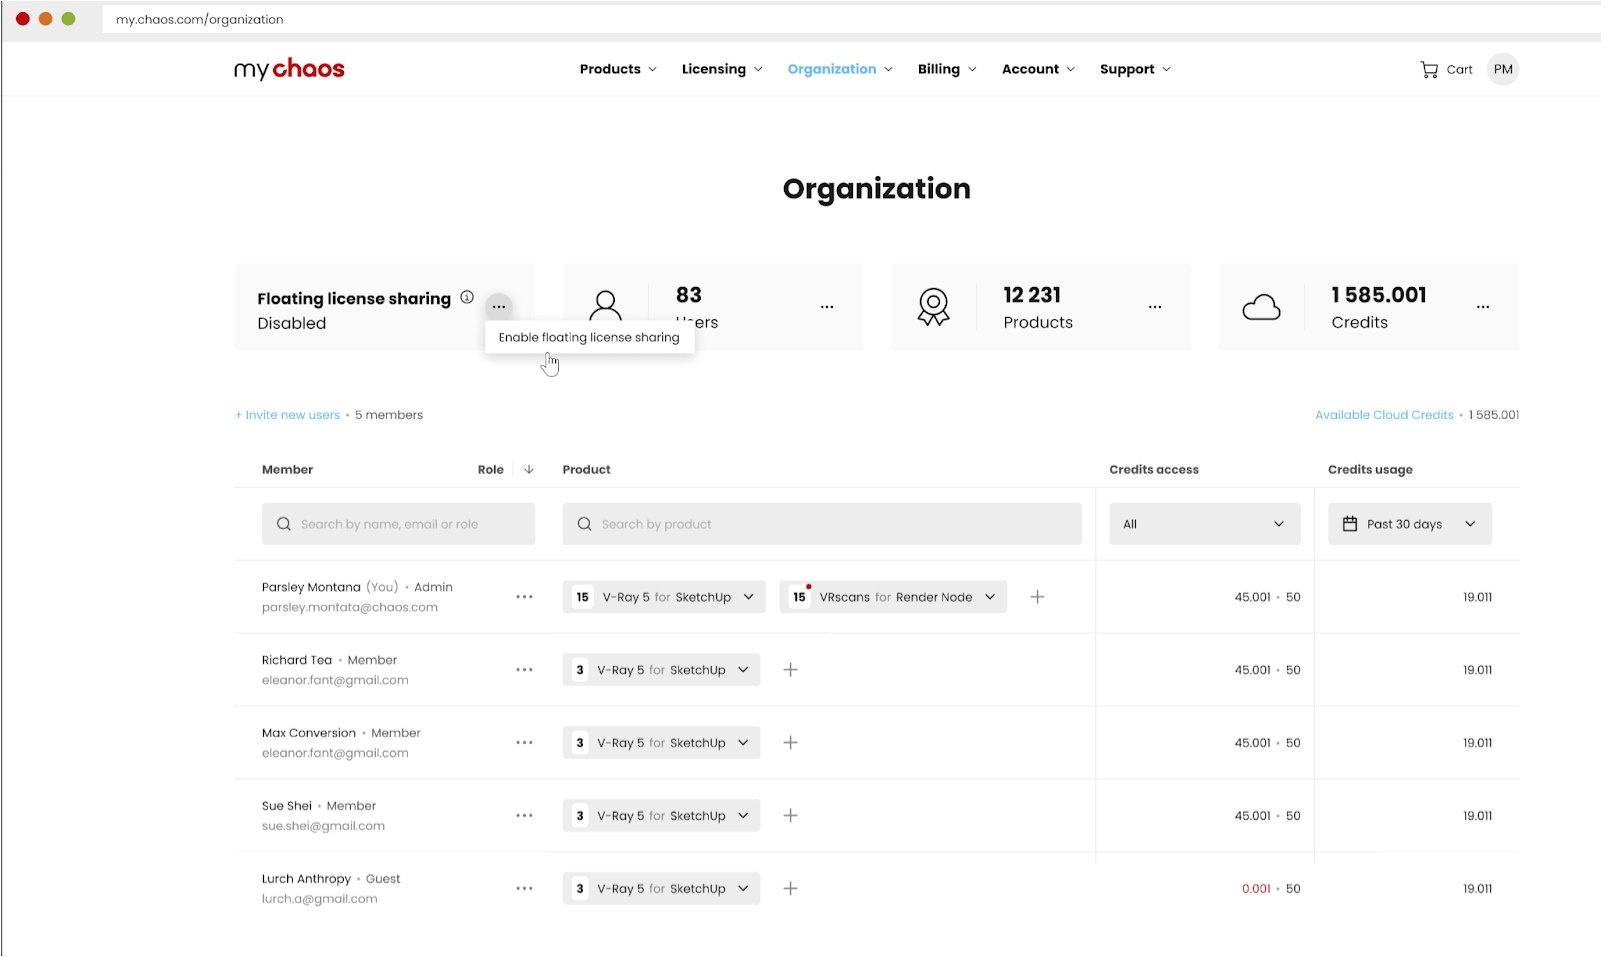Click the PM profile avatar
The width and height of the screenshot is (1617, 957).
pyautogui.click(x=1503, y=69)
